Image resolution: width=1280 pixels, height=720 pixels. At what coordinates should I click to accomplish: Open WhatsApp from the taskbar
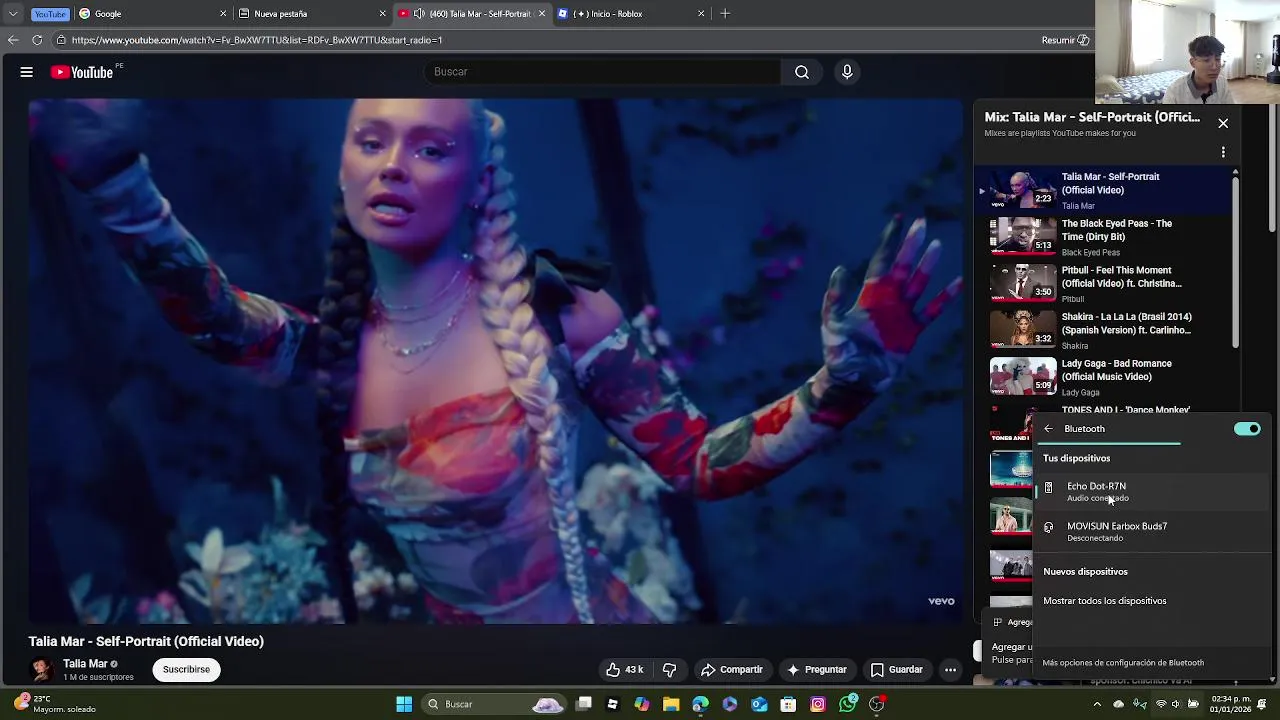click(x=848, y=704)
